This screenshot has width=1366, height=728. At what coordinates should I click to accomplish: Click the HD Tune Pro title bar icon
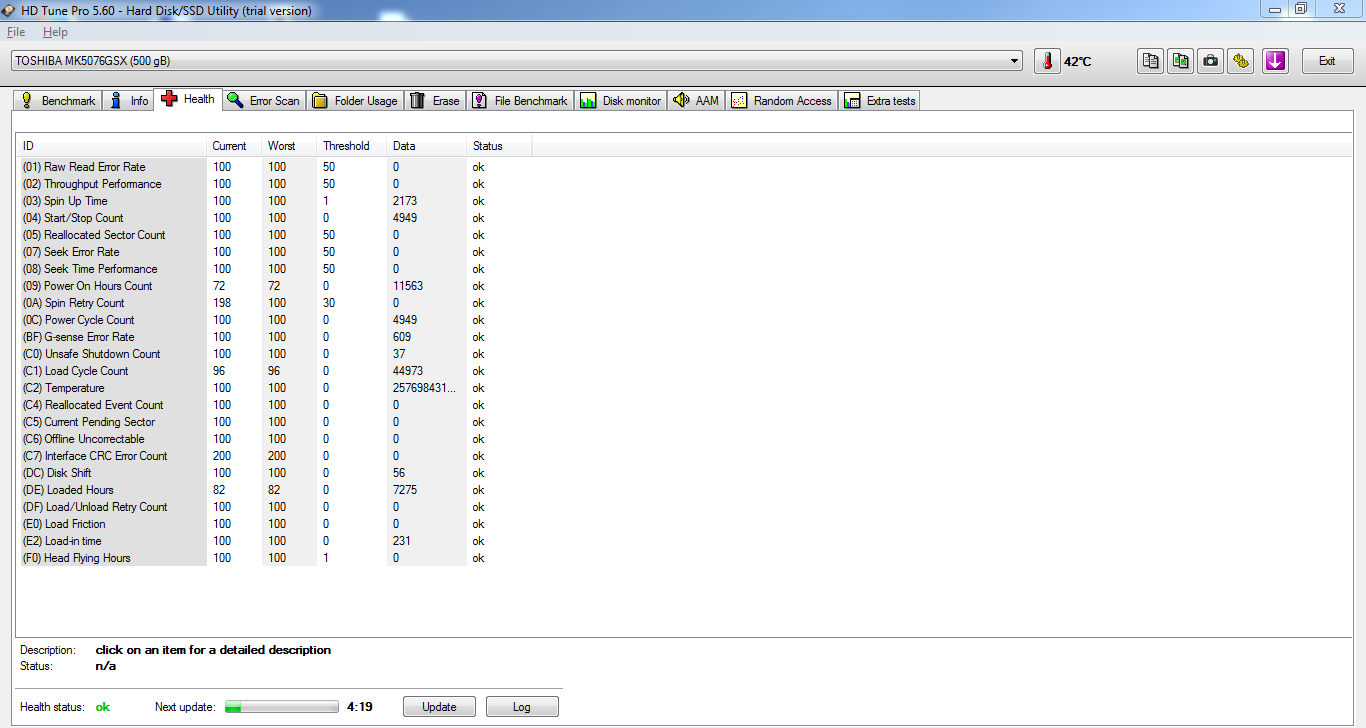[x=10, y=10]
